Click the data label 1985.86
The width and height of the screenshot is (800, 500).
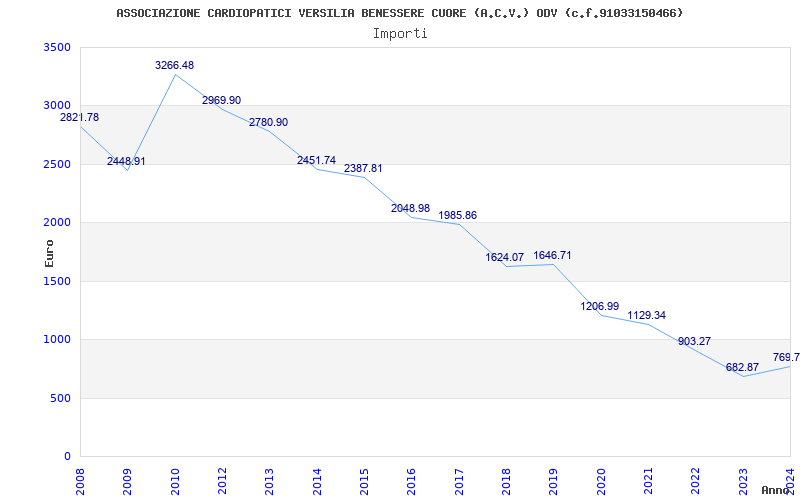click(458, 215)
